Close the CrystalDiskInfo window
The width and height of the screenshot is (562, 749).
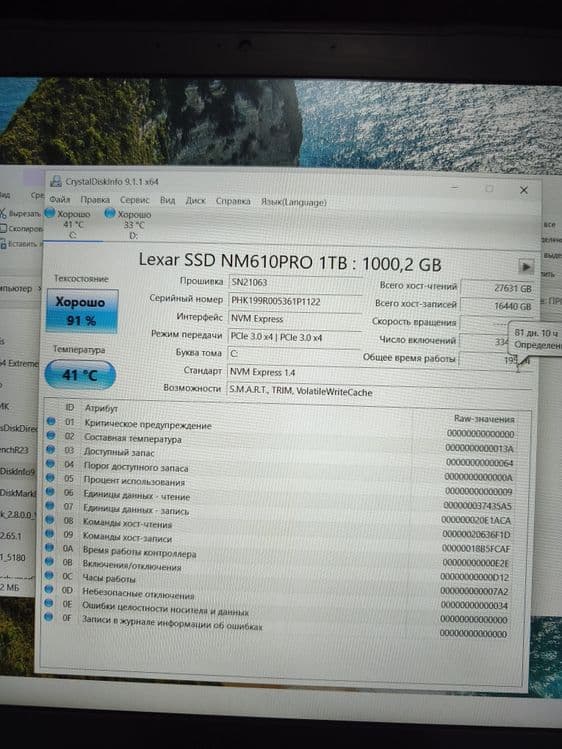523,190
